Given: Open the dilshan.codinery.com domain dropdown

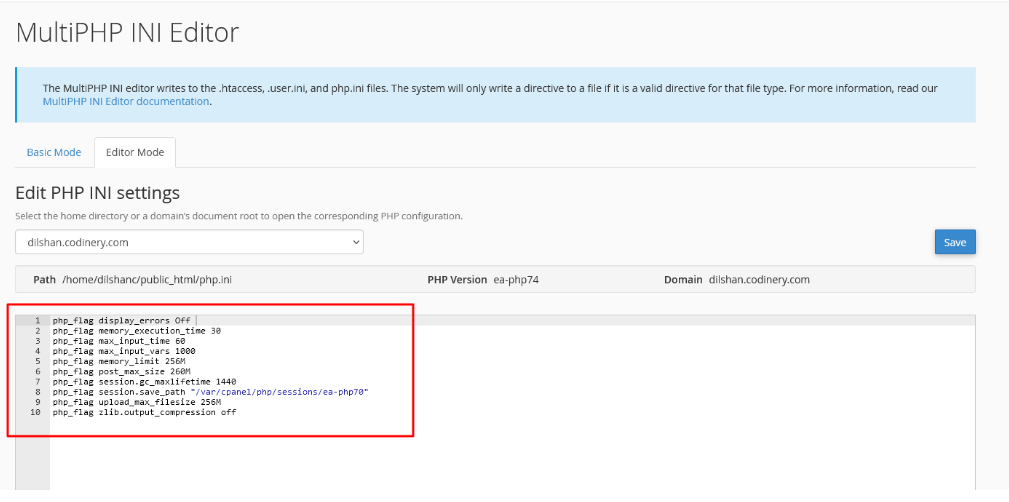Looking at the screenshot, I should 189,242.
